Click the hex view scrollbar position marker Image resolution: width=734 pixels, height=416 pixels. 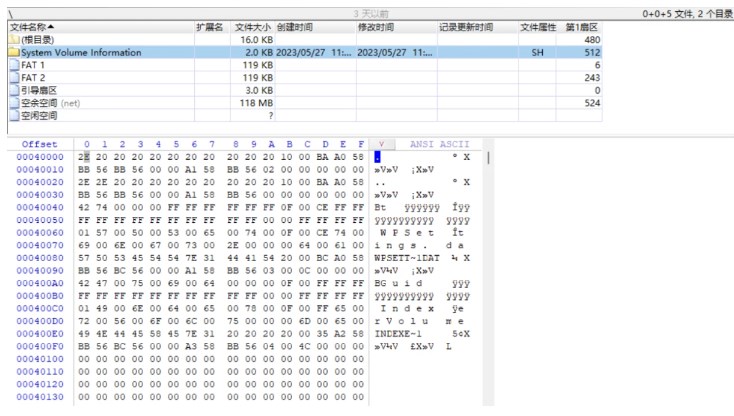point(488,157)
